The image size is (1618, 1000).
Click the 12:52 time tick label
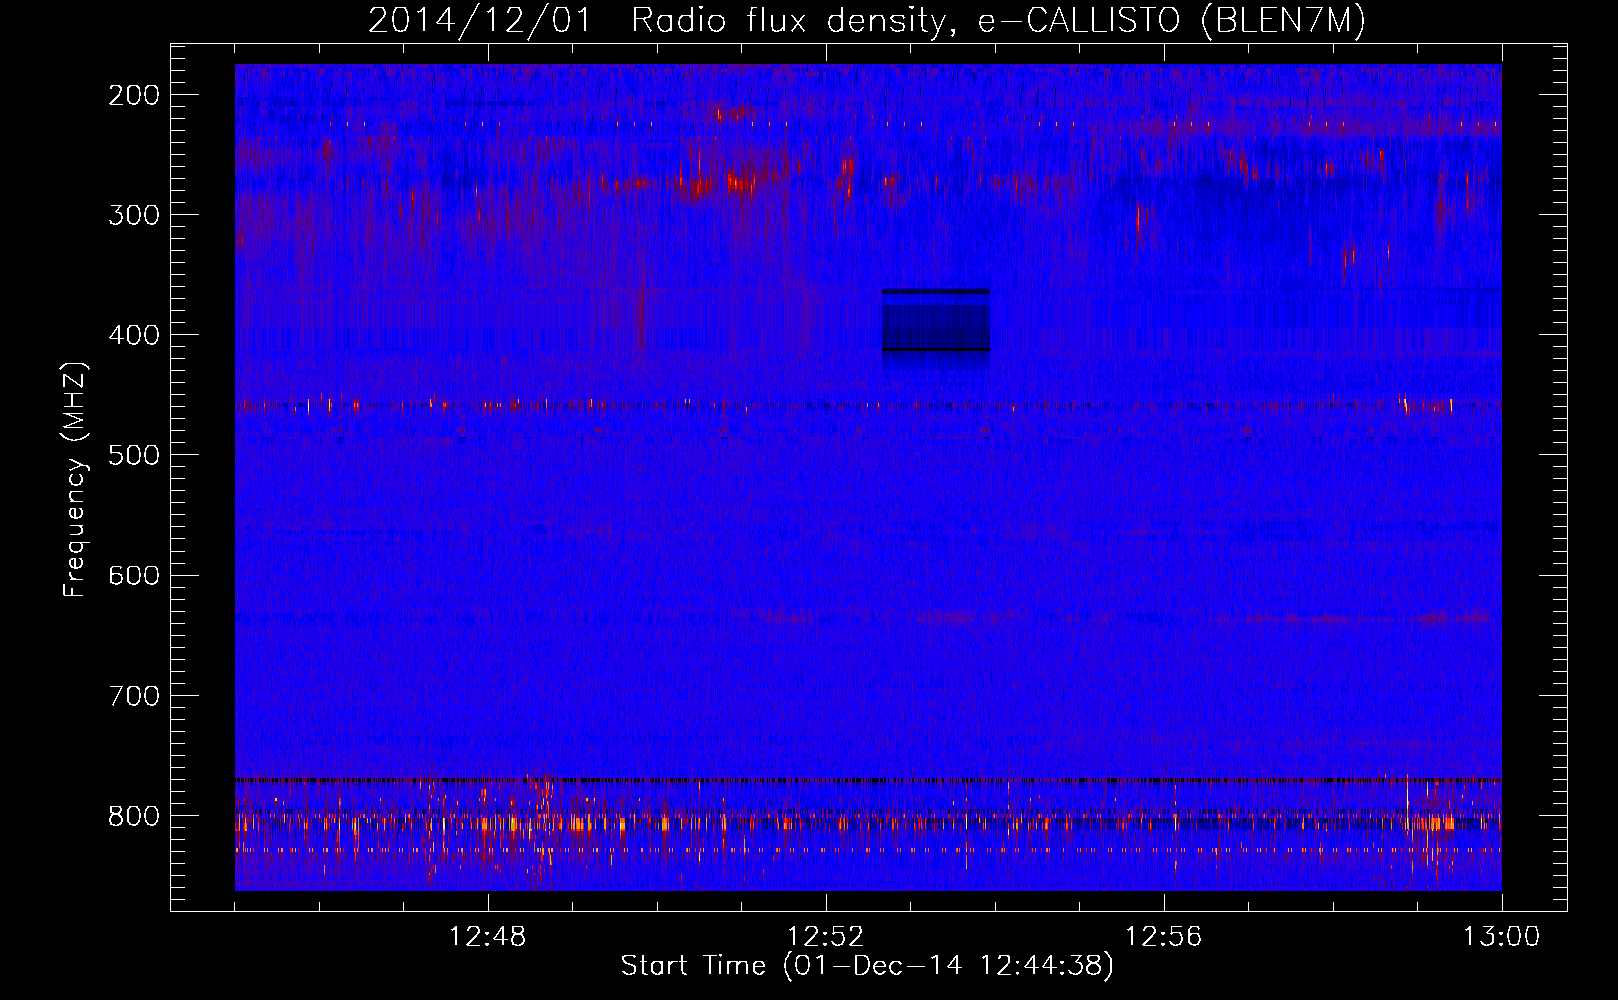[x=826, y=937]
